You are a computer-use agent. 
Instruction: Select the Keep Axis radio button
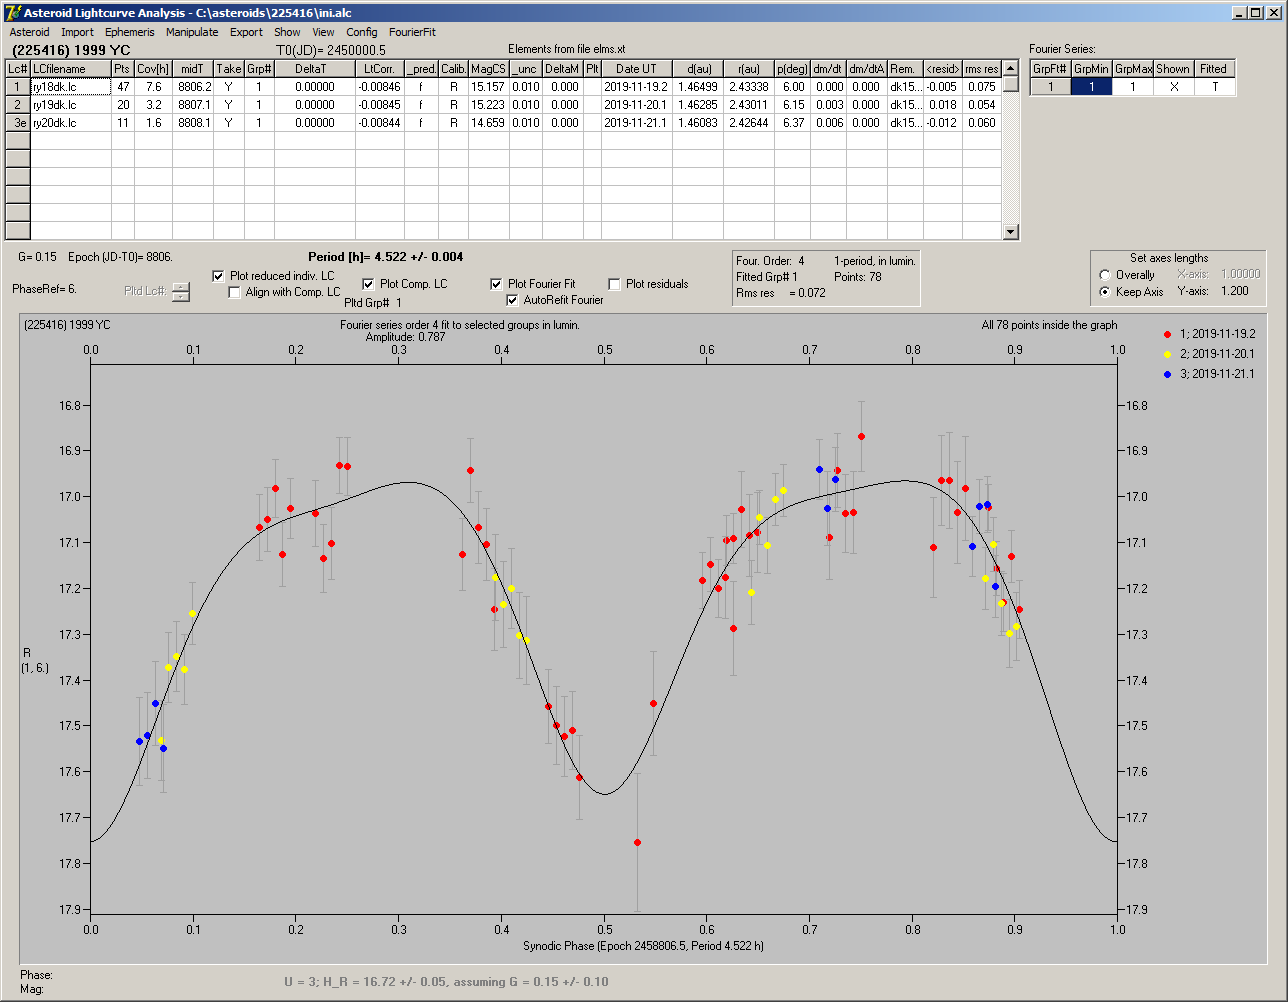click(1104, 292)
